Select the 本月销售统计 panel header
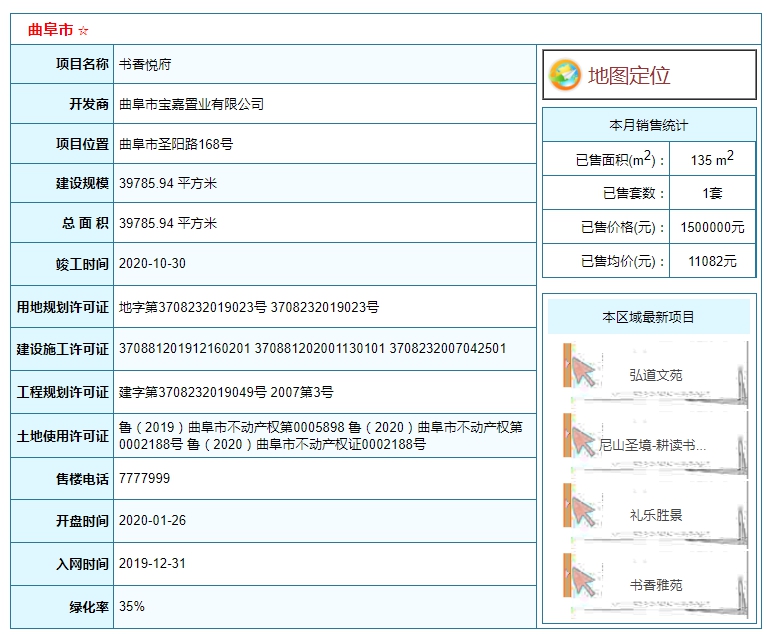The width and height of the screenshot is (767, 635). tap(649, 125)
